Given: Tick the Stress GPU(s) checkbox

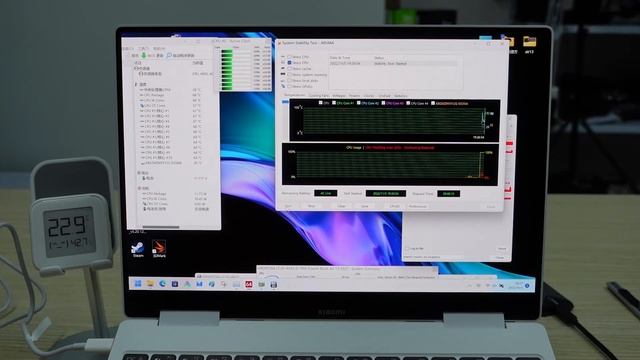Looking at the screenshot, I should [x=289, y=87].
